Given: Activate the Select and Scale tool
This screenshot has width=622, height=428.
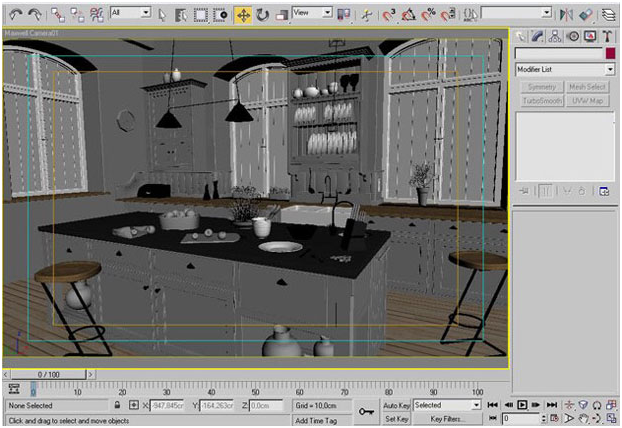Looking at the screenshot, I should 281,15.
